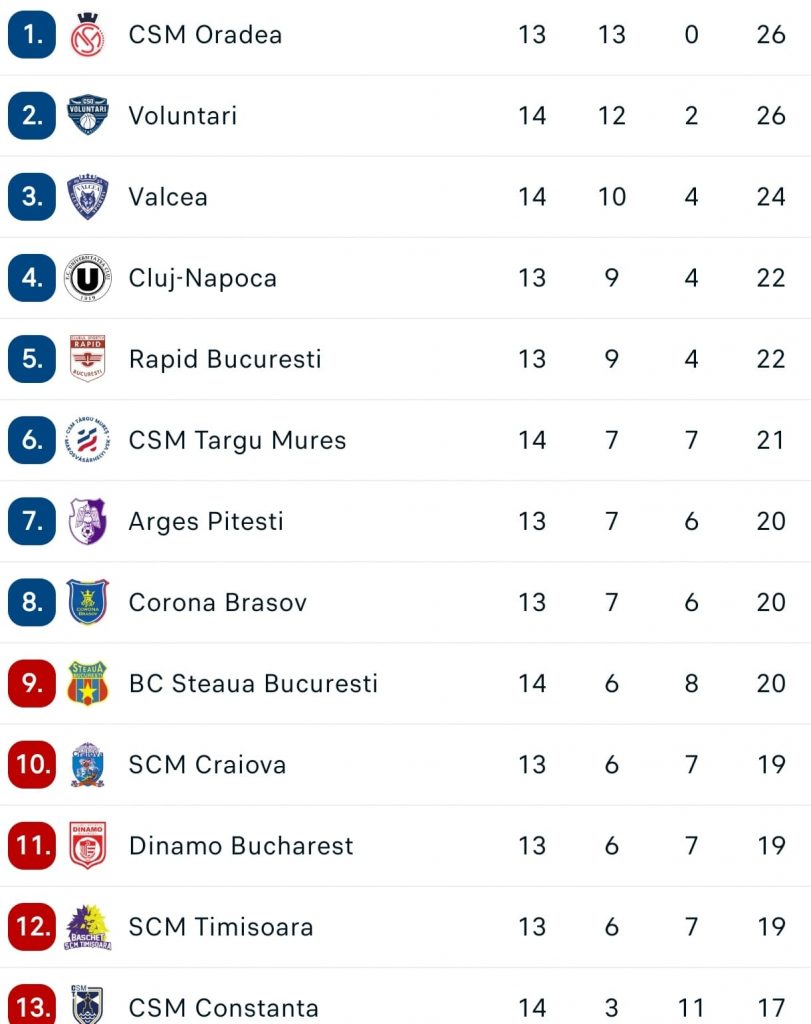Viewport: 811px width, 1024px height.
Task: Select Dinamo Bucharest's 19 points value
Action: pyautogui.click(x=771, y=846)
